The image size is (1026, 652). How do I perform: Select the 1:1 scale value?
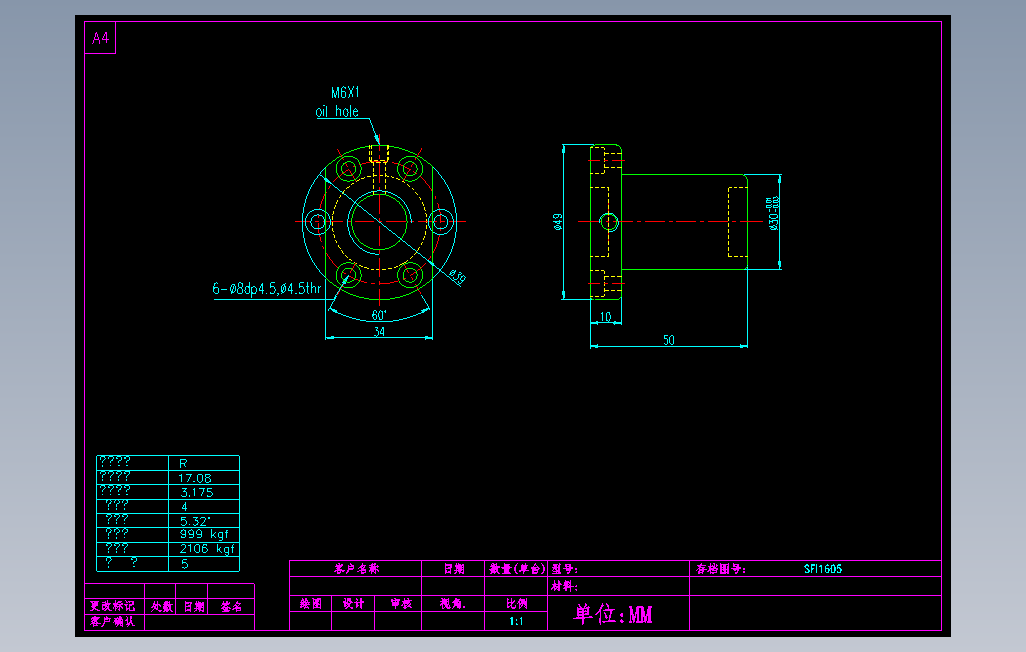516,621
